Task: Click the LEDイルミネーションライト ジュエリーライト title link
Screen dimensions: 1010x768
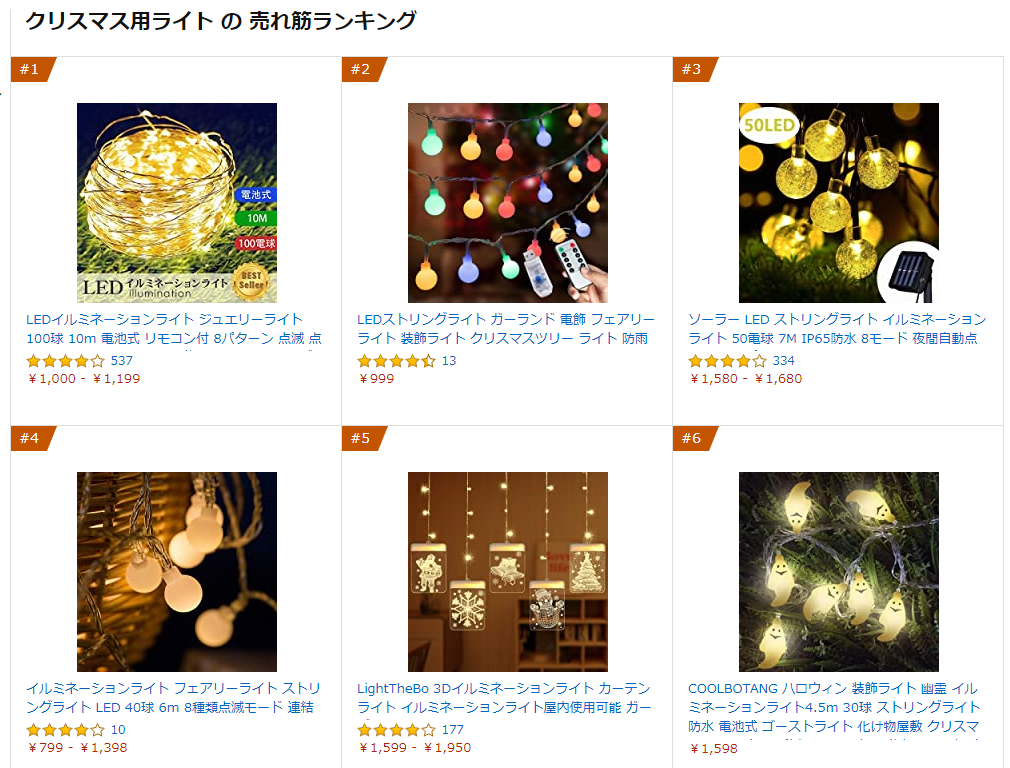Action: (174, 329)
